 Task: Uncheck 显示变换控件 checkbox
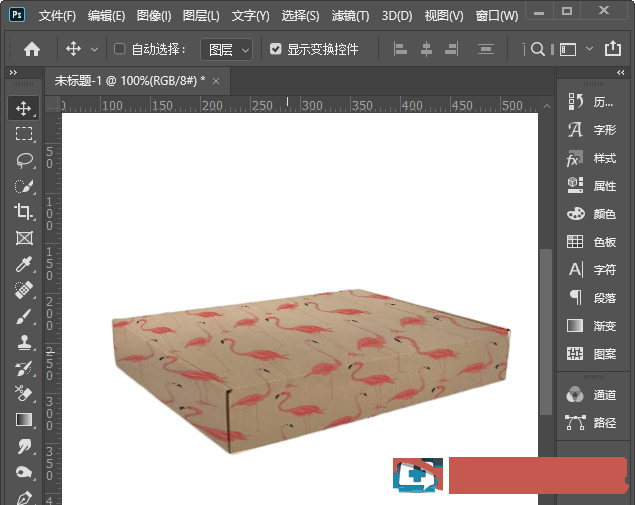(276, 49)
